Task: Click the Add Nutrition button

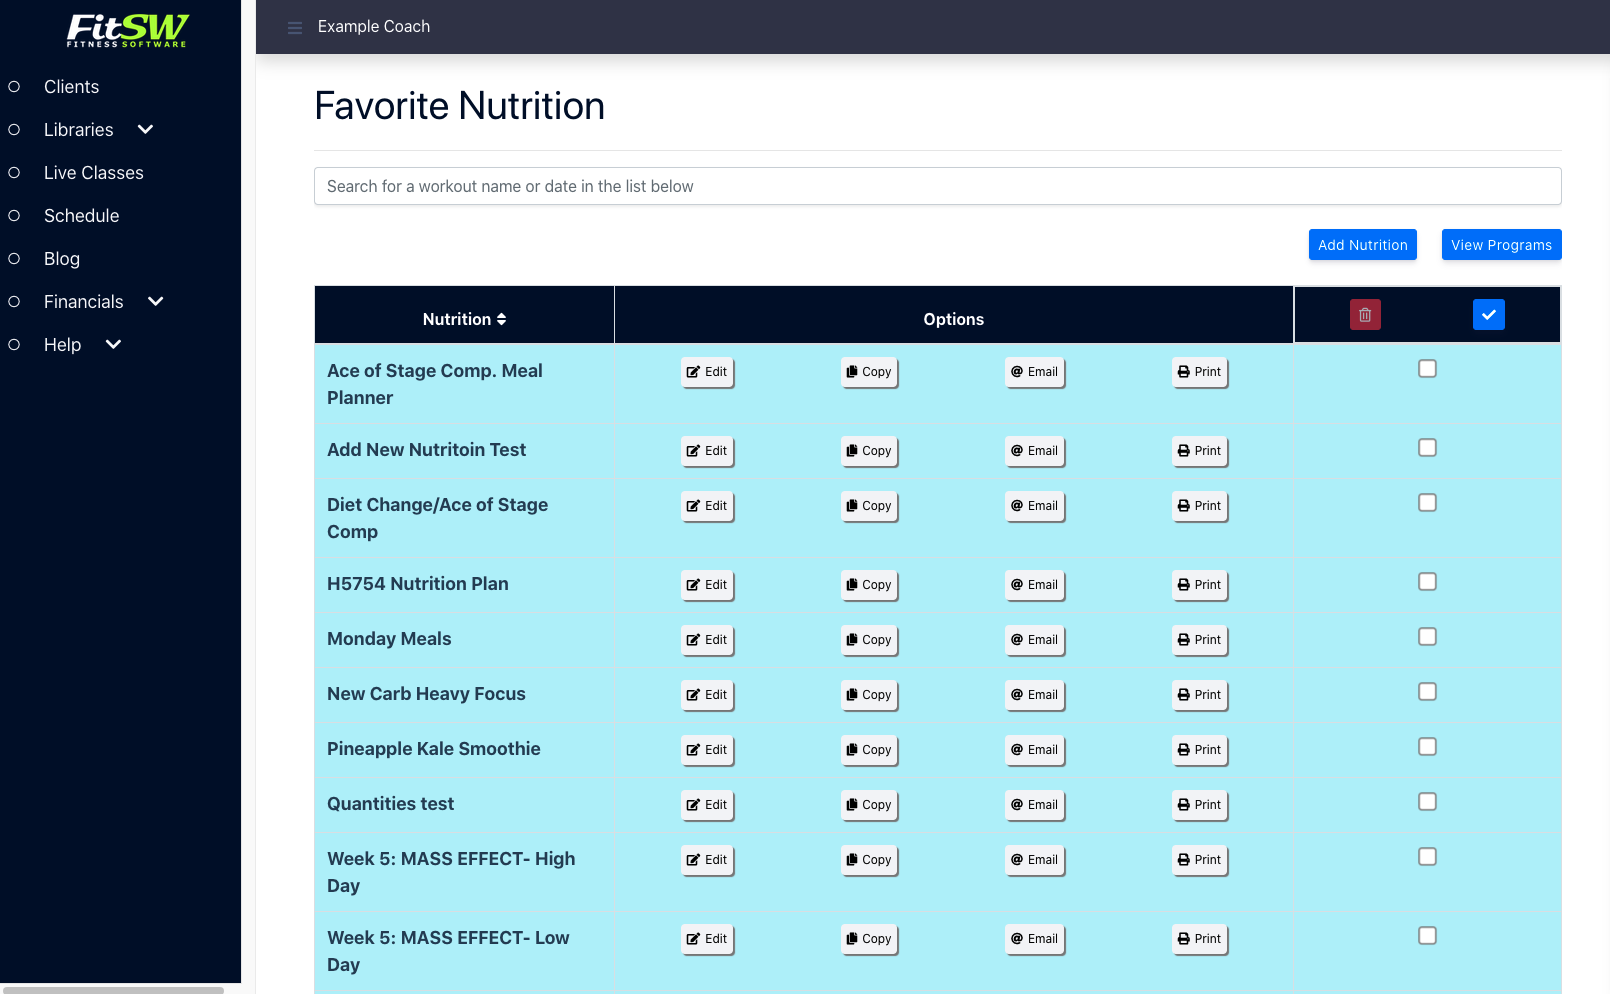Action: (1362, 245)
